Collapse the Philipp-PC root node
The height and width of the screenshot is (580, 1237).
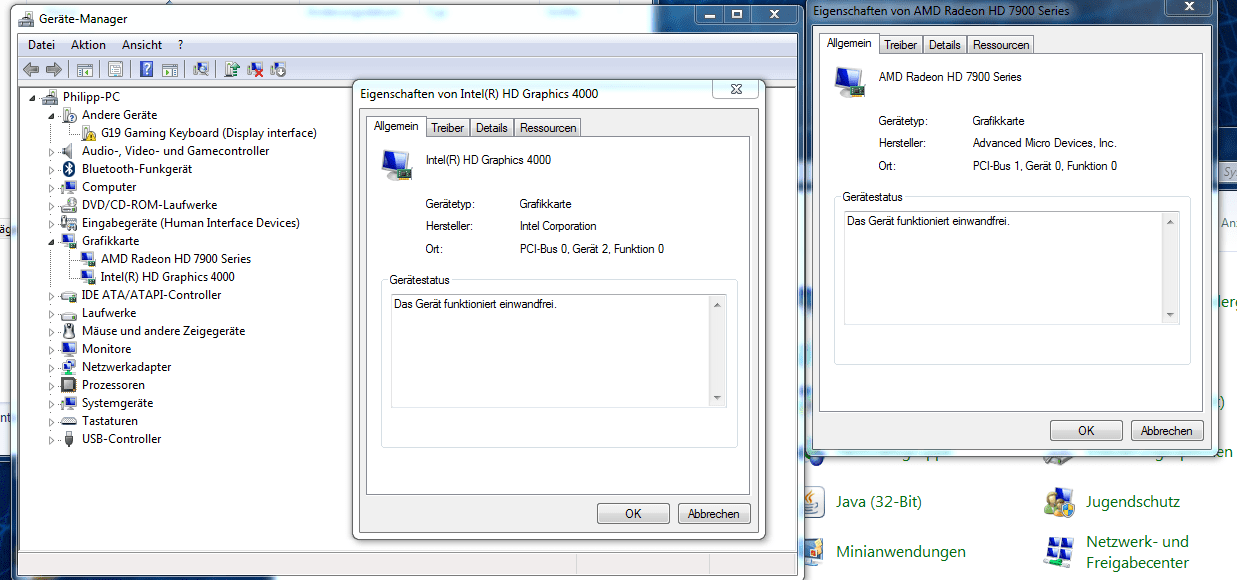[x=33, y=98]
